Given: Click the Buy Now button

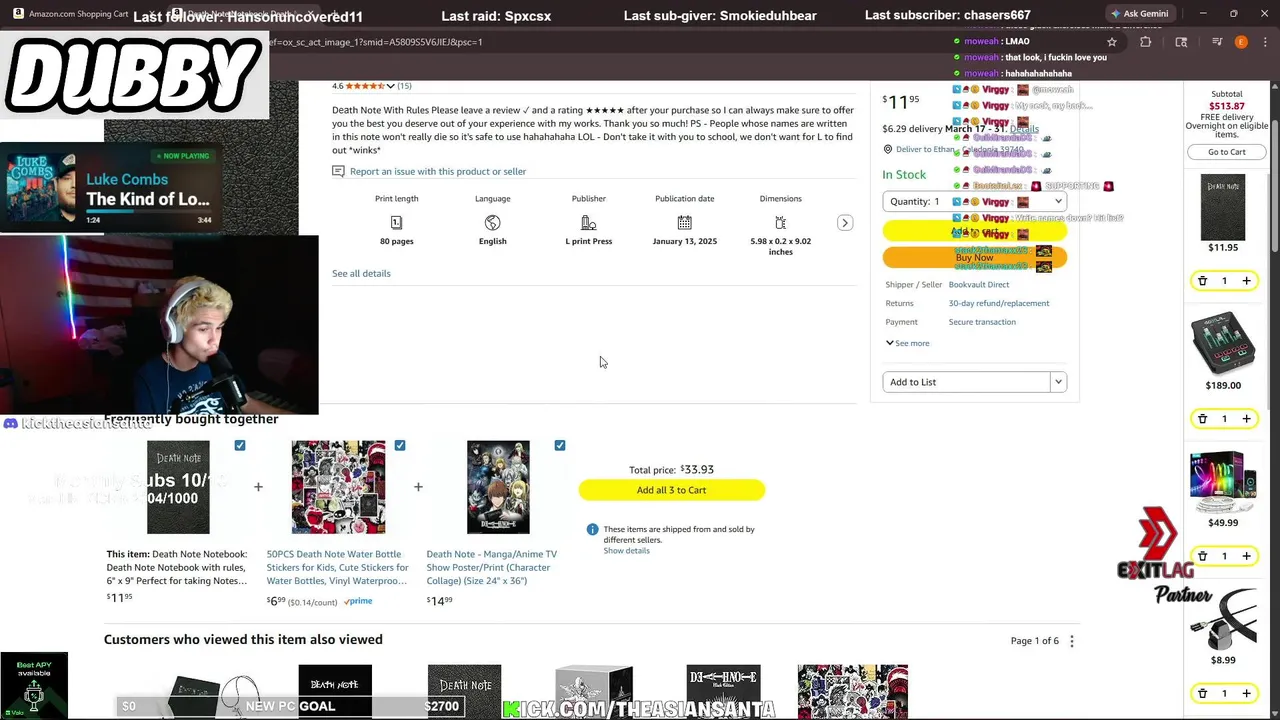Looking at the screenshot, I should click(975, 258).
